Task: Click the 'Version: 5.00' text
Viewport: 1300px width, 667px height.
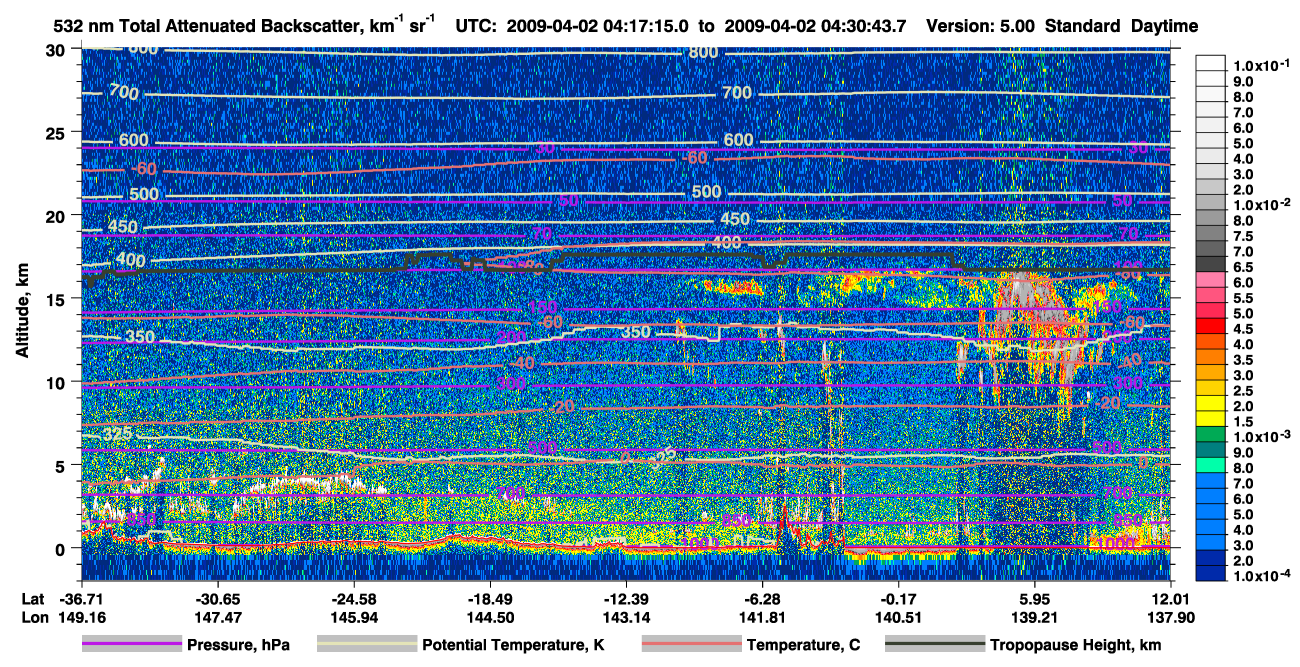Action: (983, 27)
